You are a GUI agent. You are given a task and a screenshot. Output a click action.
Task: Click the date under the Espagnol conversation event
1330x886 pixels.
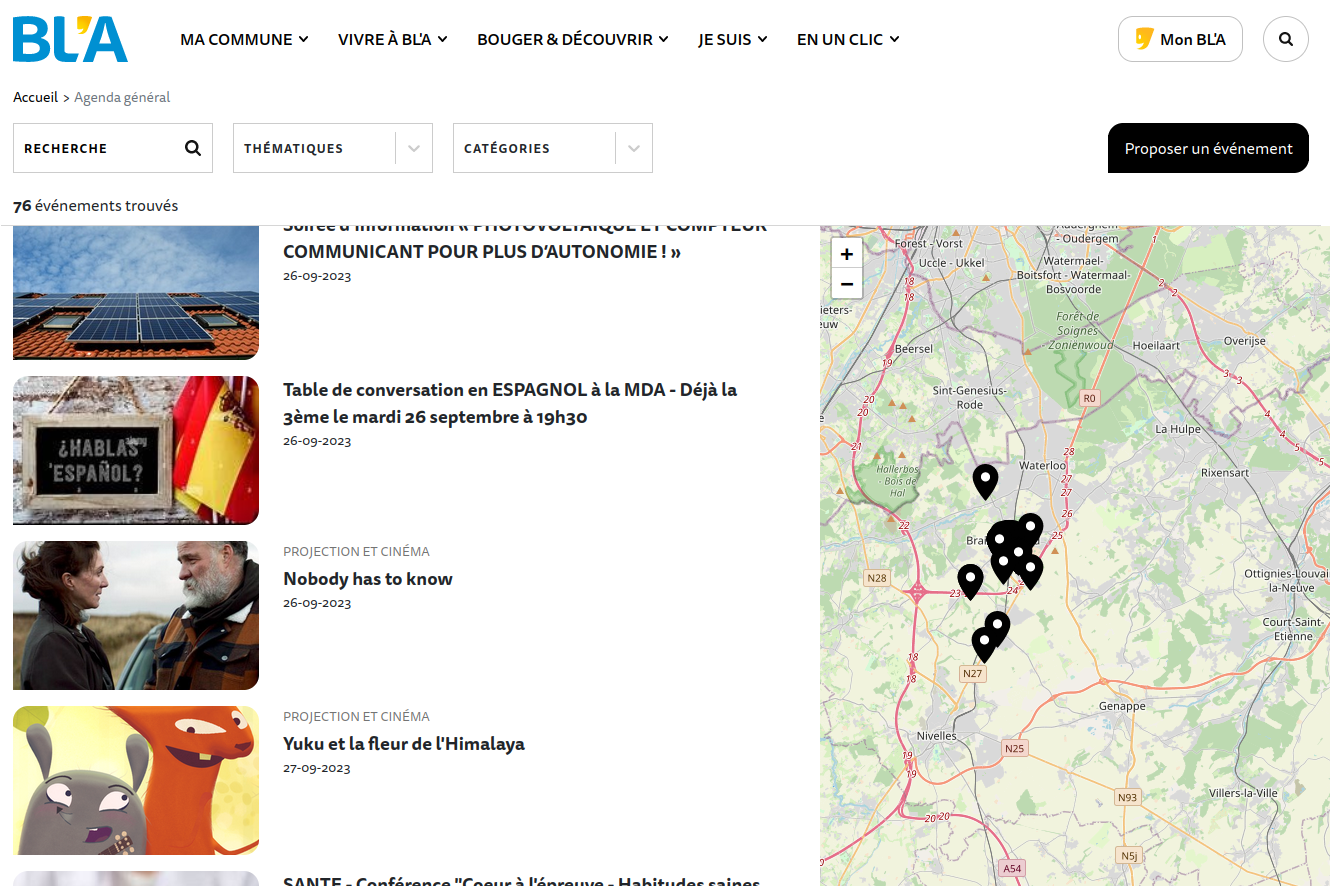317,441
